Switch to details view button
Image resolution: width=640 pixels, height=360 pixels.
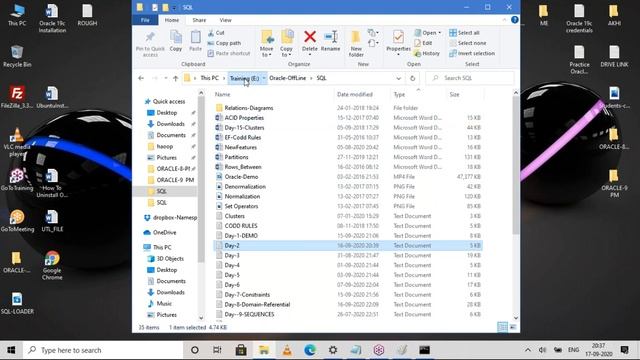(502, 327)
